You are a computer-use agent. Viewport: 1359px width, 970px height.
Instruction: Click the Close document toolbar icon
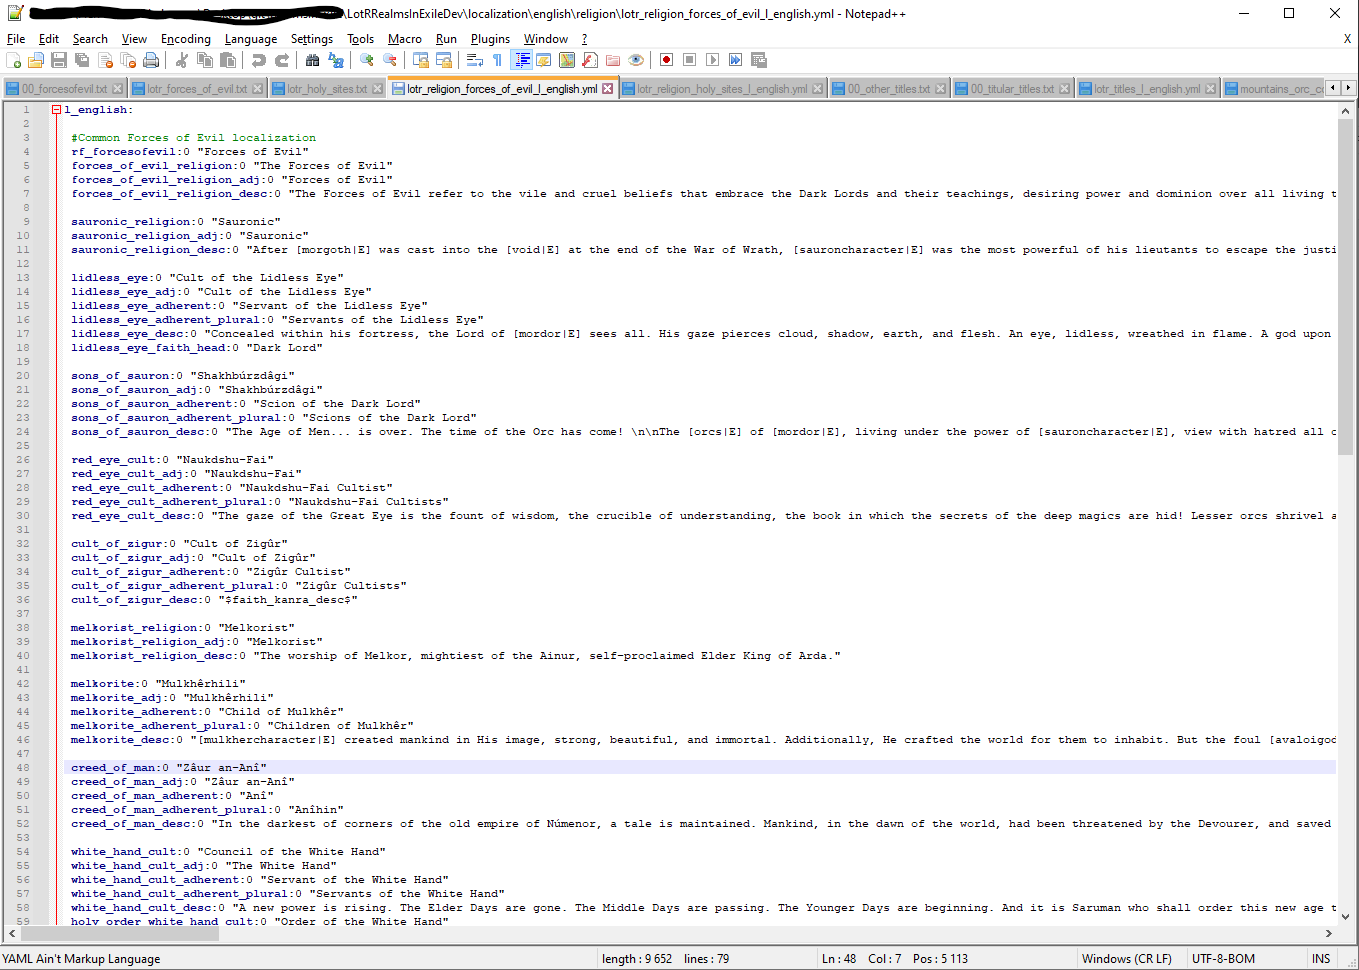tap(105, 61)
